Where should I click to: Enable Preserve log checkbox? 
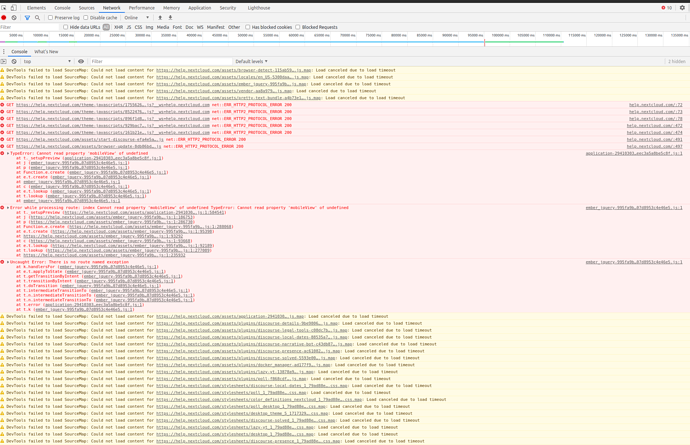pyautogui.click(x=51, y=18)
